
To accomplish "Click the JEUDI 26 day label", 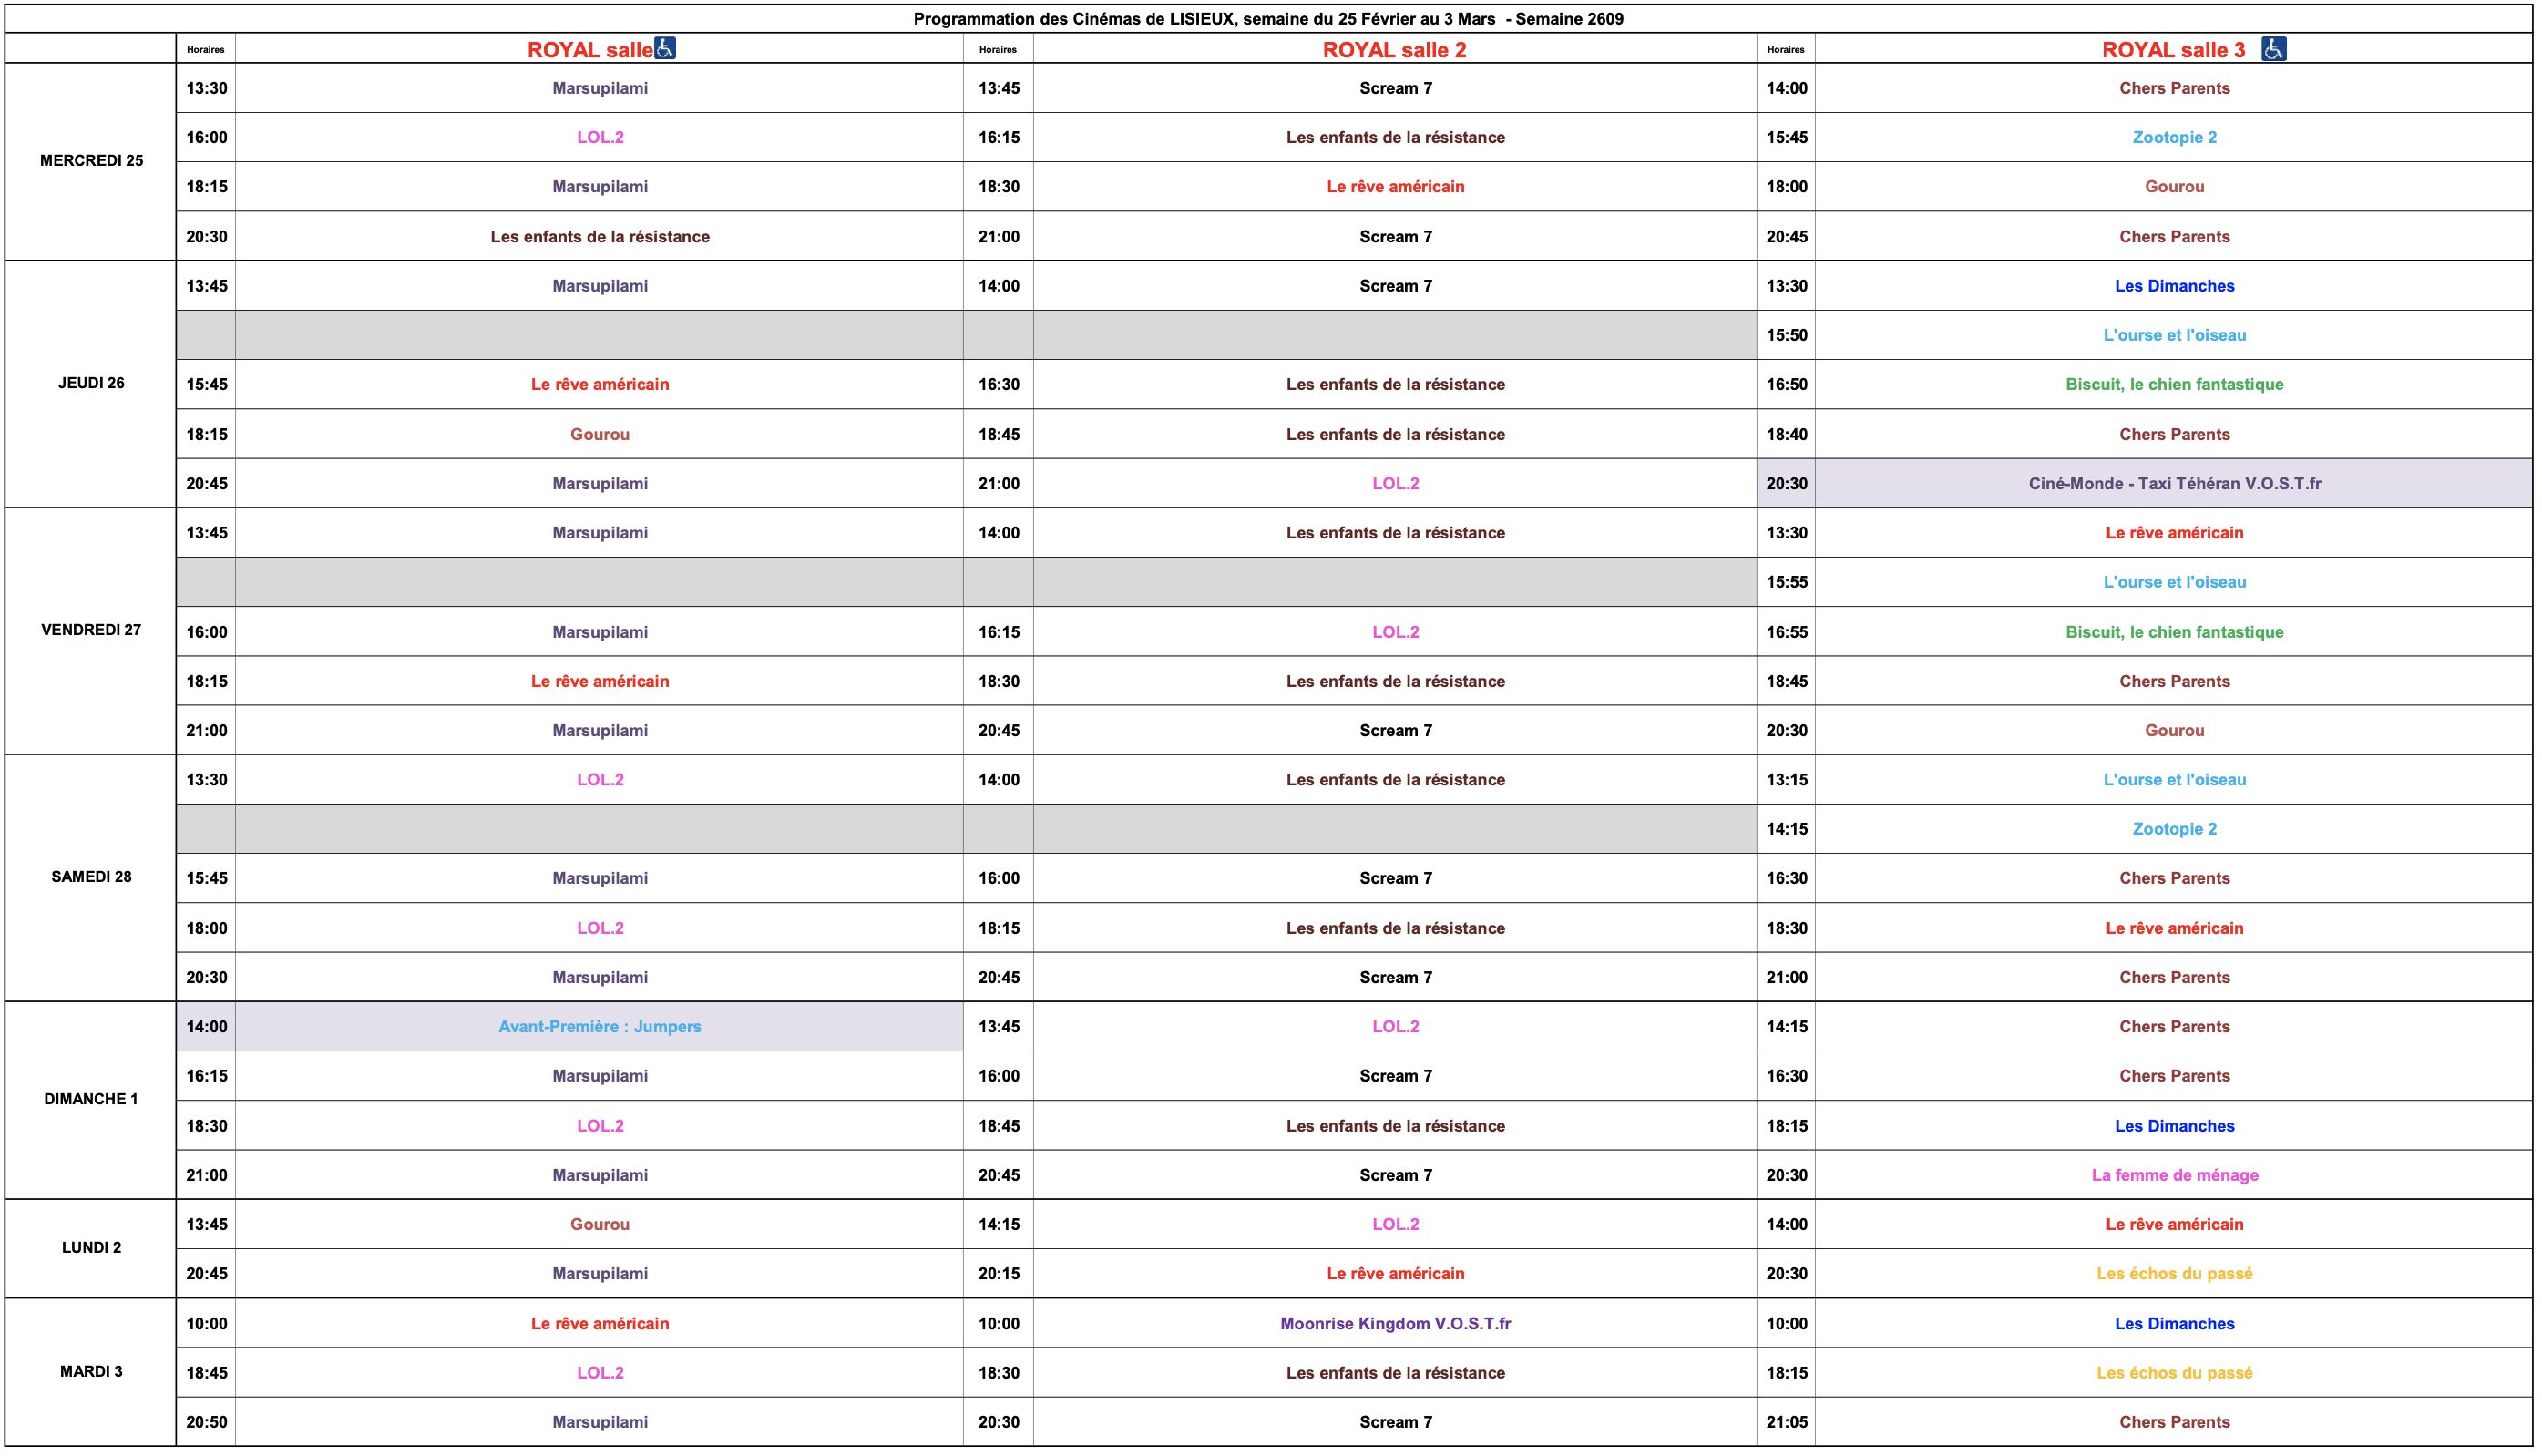I will click(x=91, y=383).
